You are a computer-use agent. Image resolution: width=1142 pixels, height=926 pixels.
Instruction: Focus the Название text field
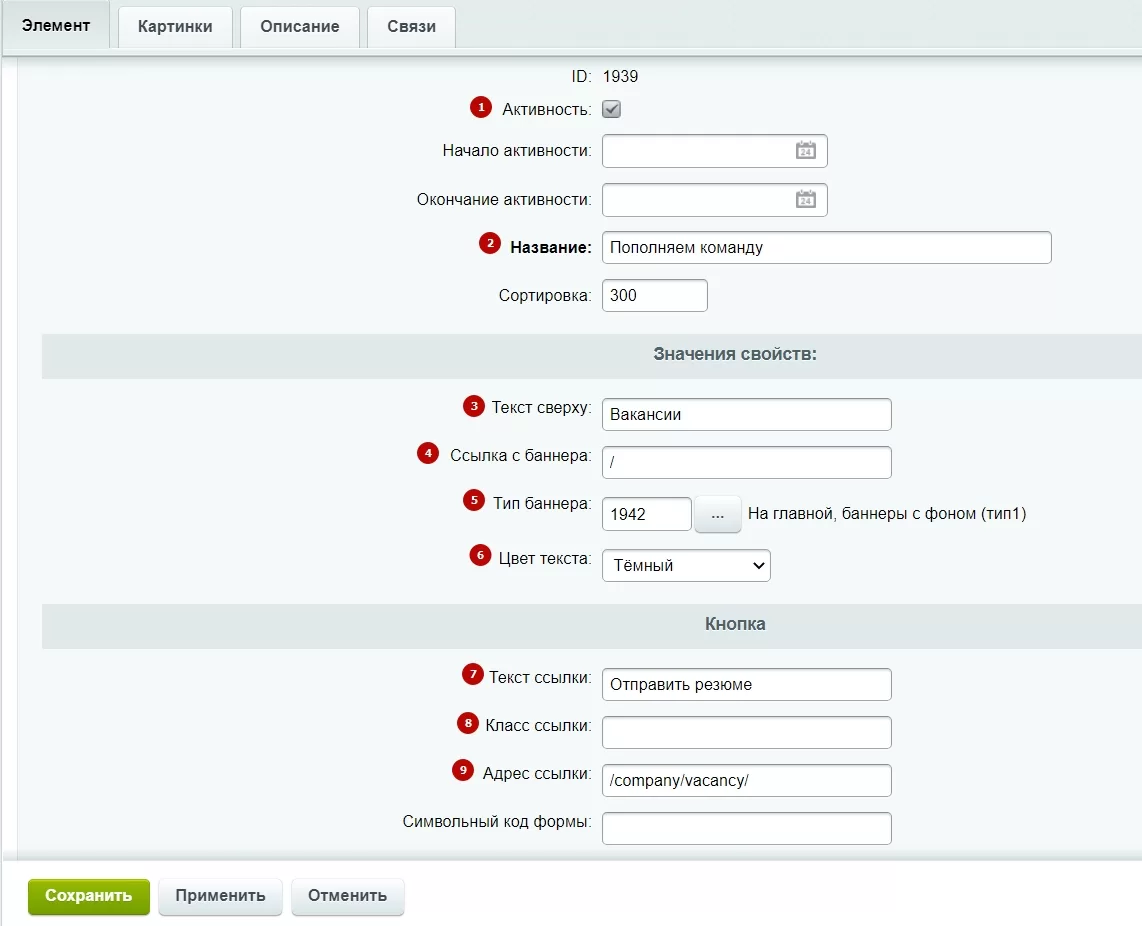(827, 248)
